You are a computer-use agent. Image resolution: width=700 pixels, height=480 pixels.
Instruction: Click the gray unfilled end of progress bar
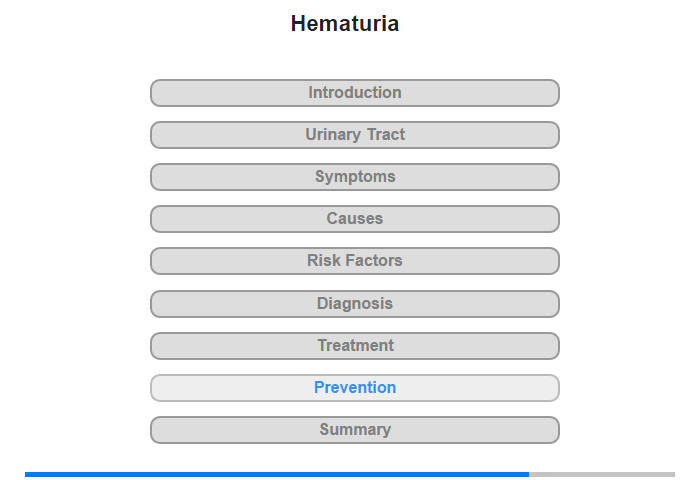tap(602, 474)
